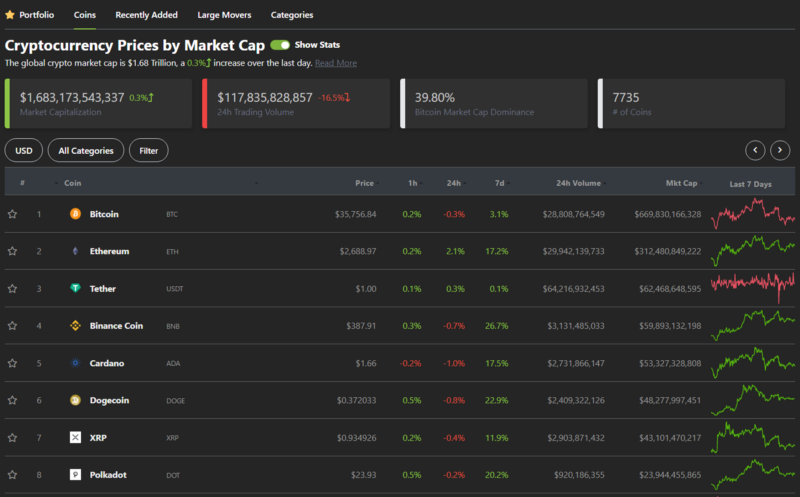
Task: Add Cardano to favorites via star
Action: click(x=12, y=363)
